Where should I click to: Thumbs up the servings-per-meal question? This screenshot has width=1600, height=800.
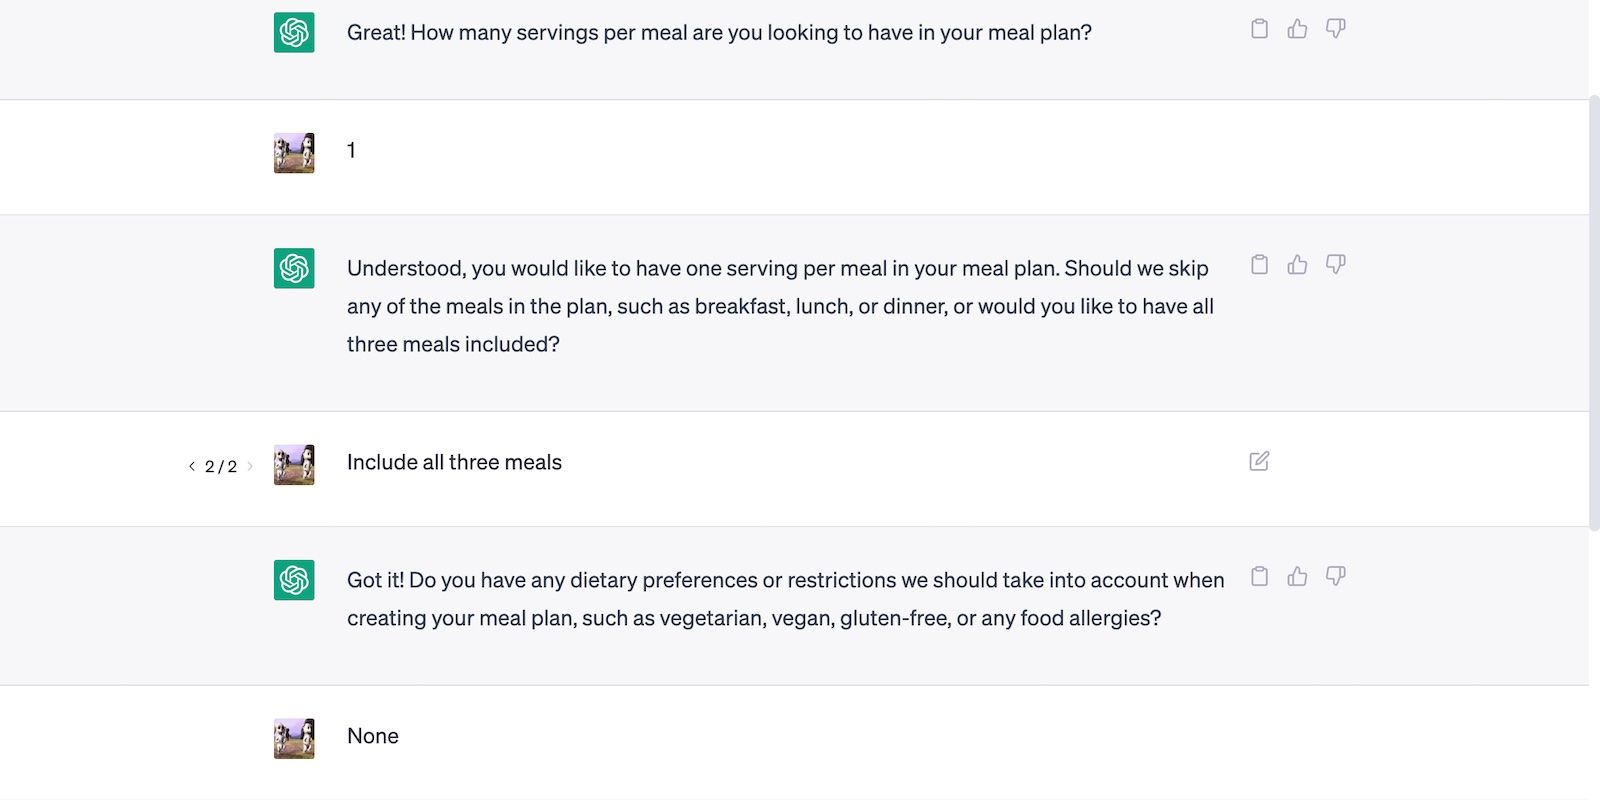click(x=1297, y=29)
